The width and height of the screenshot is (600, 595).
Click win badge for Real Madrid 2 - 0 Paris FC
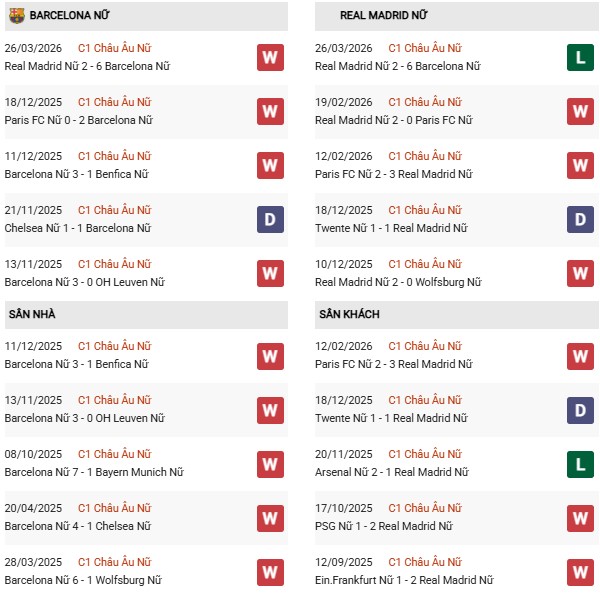click(580, 111)
